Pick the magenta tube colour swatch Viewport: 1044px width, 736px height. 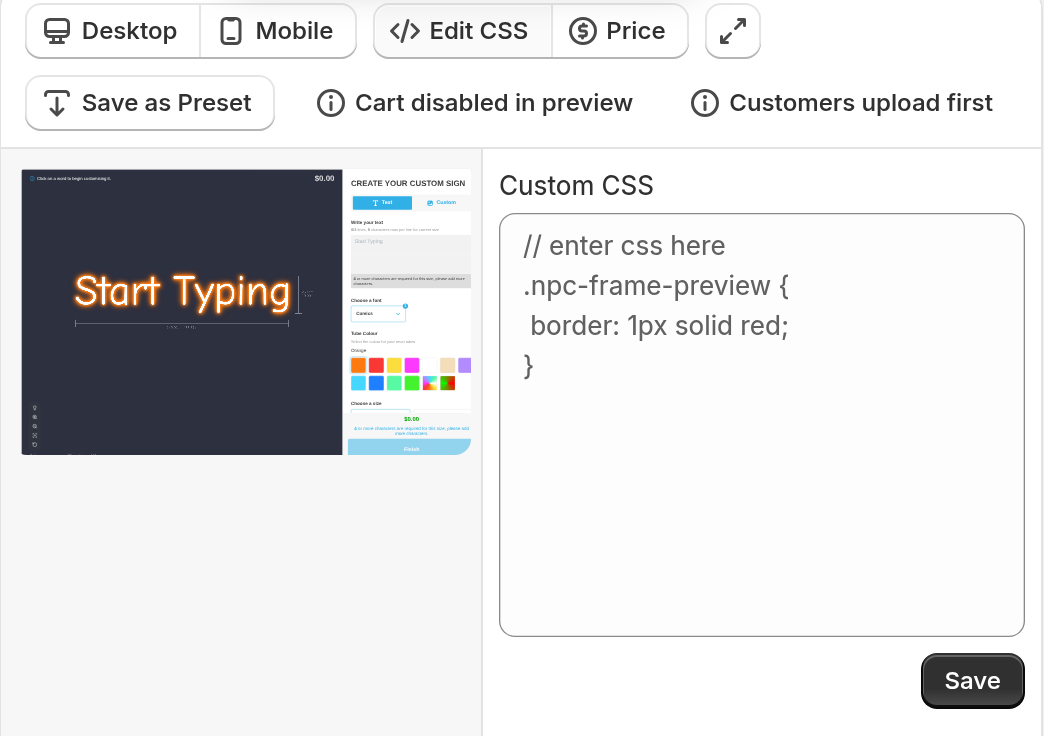[x=412, y=365]
